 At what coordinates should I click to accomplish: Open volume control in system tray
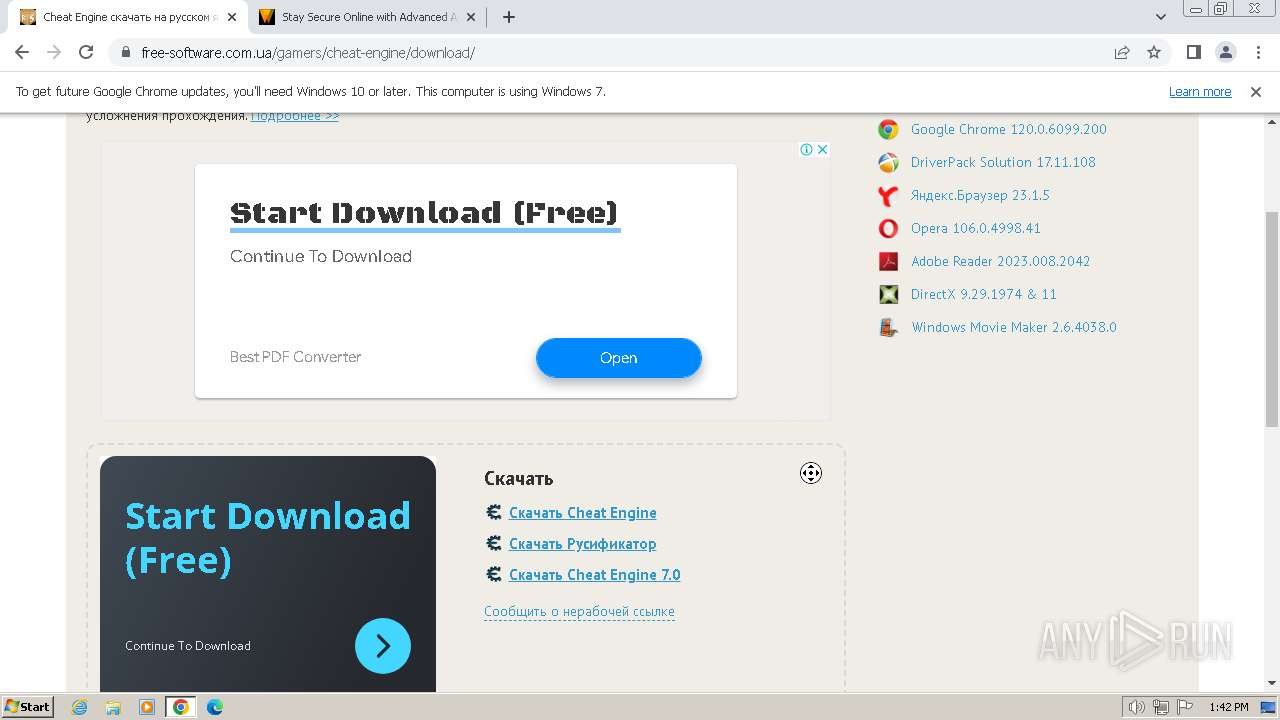[1137, 707]
